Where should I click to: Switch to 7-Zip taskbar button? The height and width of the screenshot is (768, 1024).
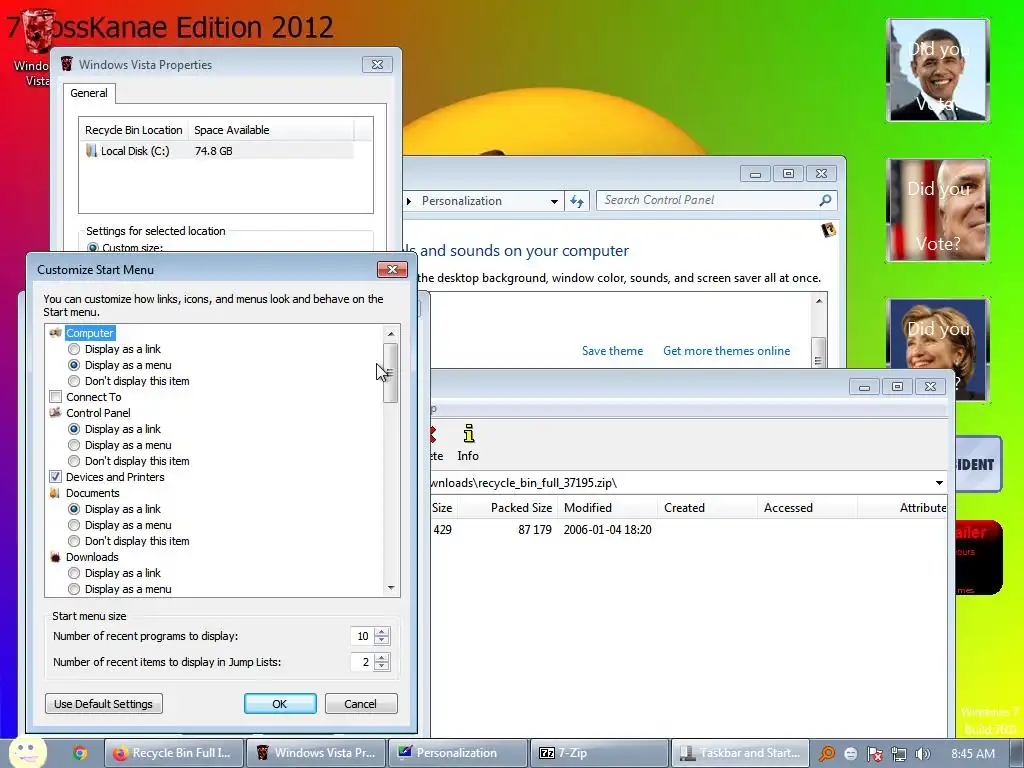600,753
